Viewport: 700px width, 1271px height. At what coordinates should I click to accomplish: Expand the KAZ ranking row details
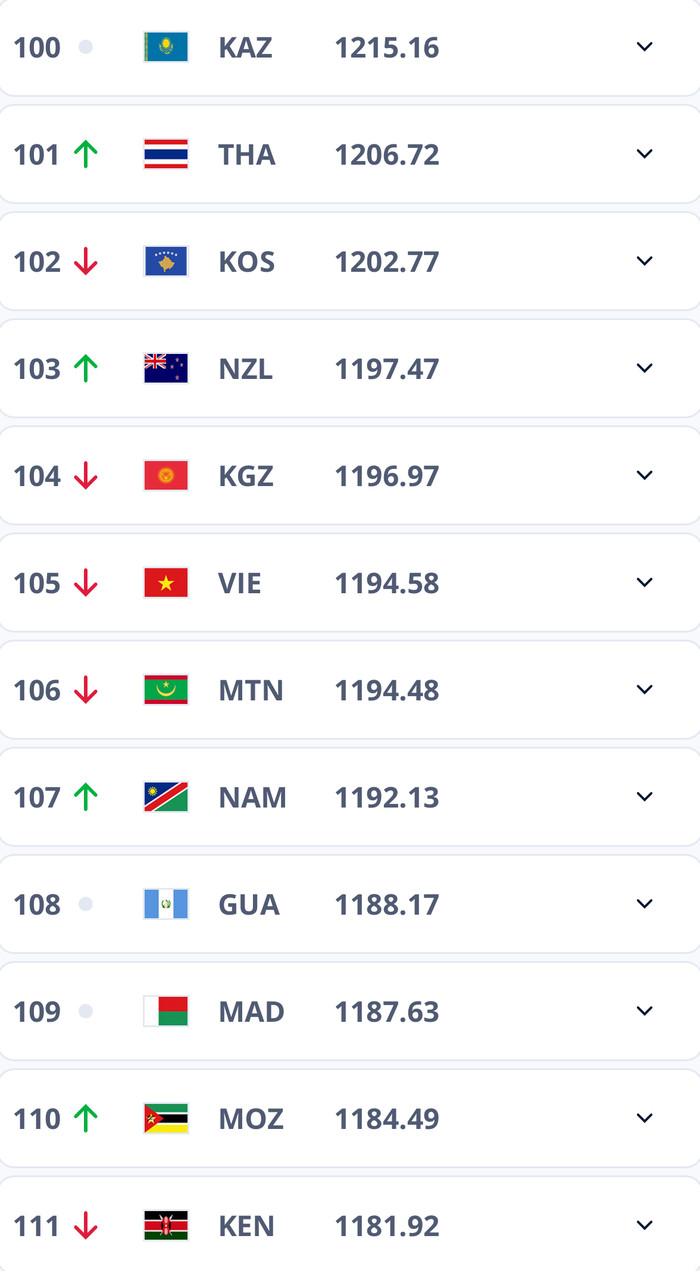click(x=645, y=46)
